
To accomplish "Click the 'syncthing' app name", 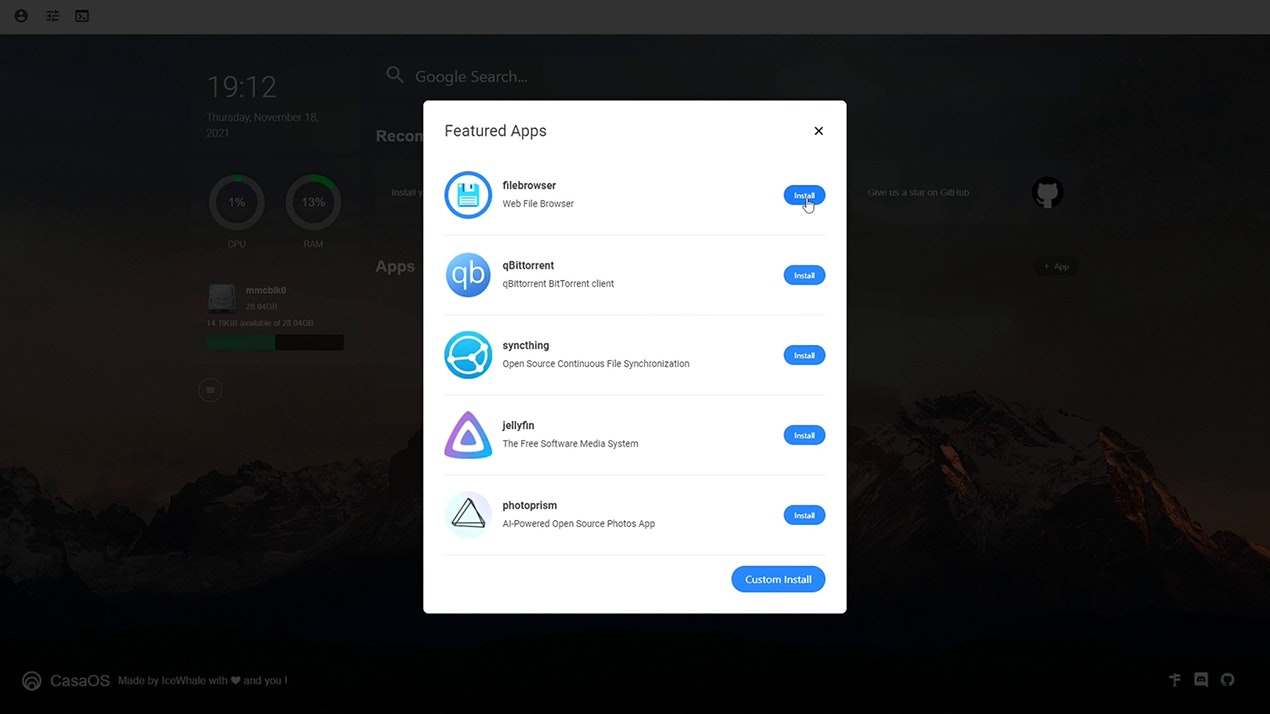I will click(526, 346).
